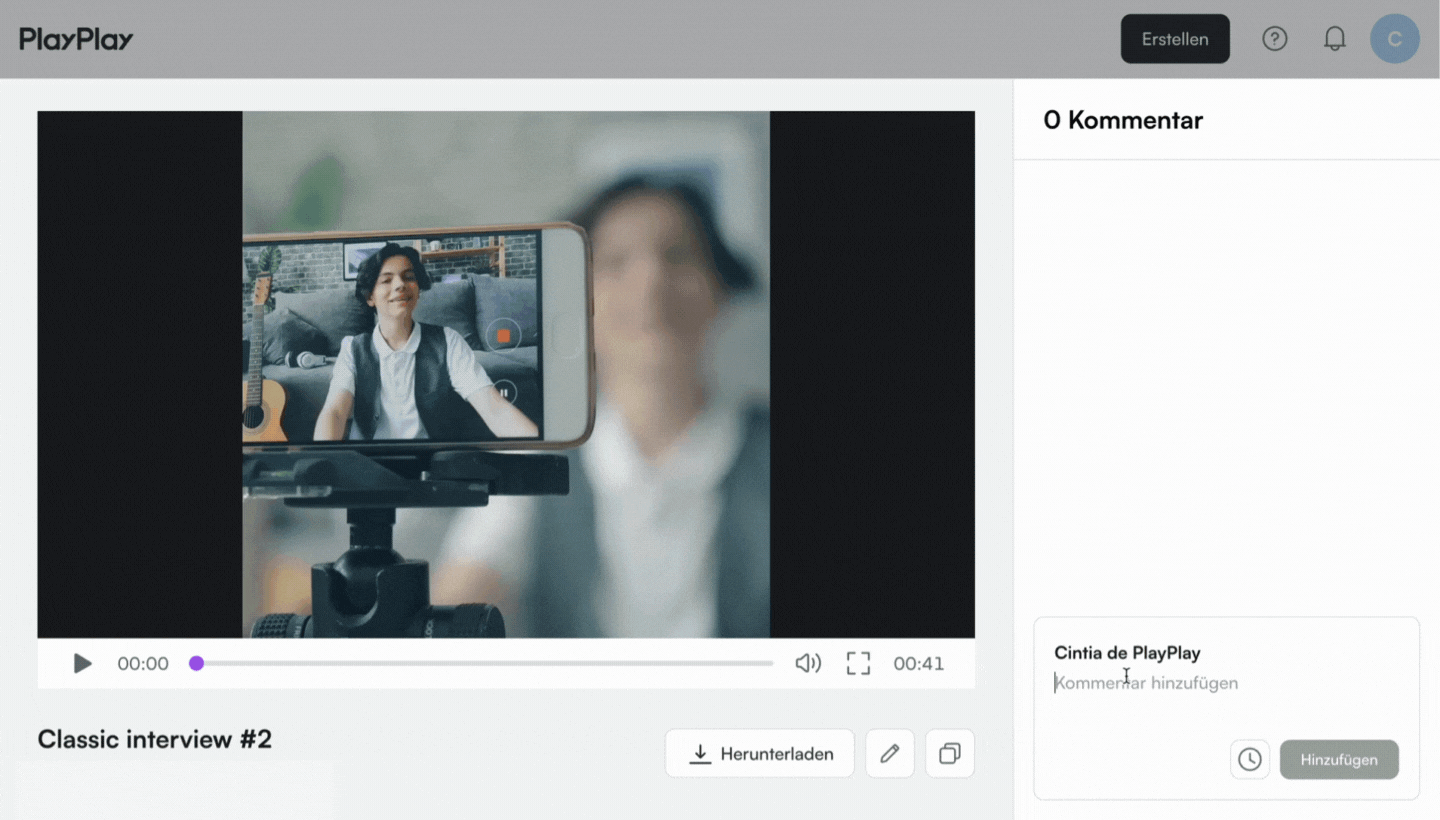Click the Classic interview #2 title
Screen dimensions: 1440x820
pyautogui.click(x=155, y=739)
